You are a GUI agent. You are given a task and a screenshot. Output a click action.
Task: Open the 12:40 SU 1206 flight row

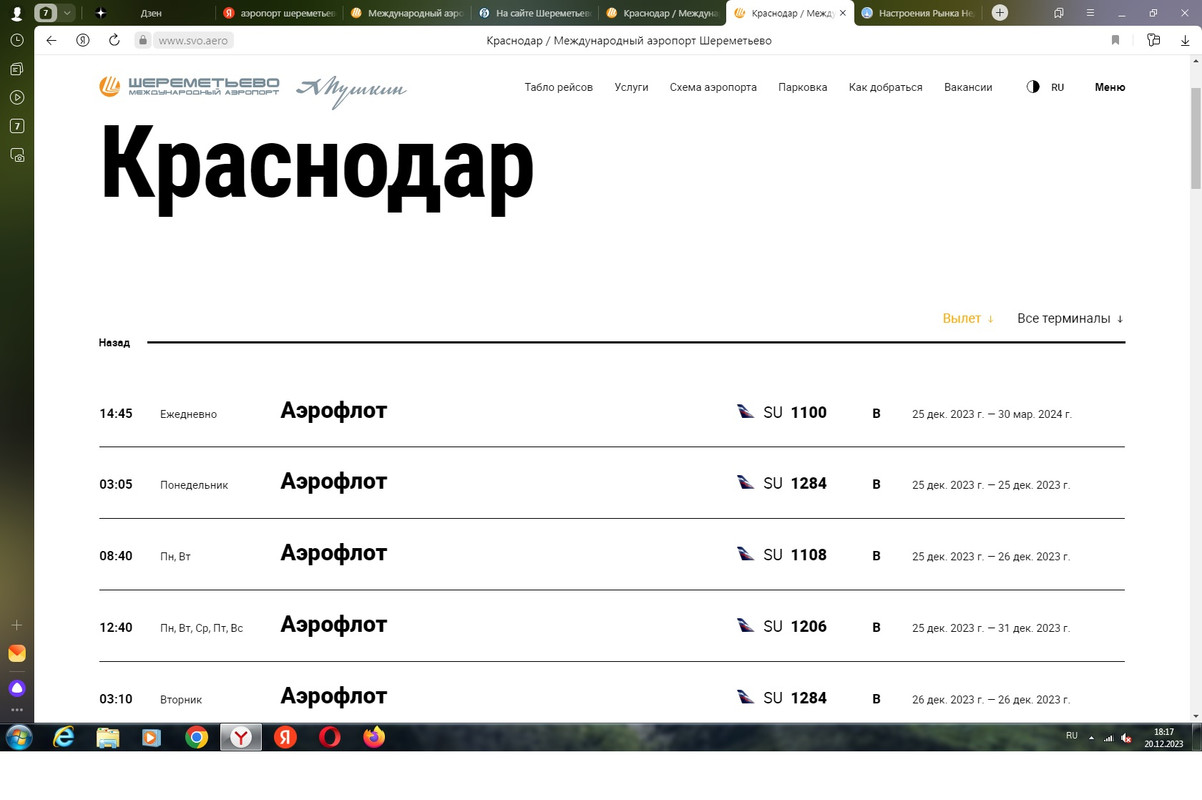pyautogui.click(x=612, y=626)
